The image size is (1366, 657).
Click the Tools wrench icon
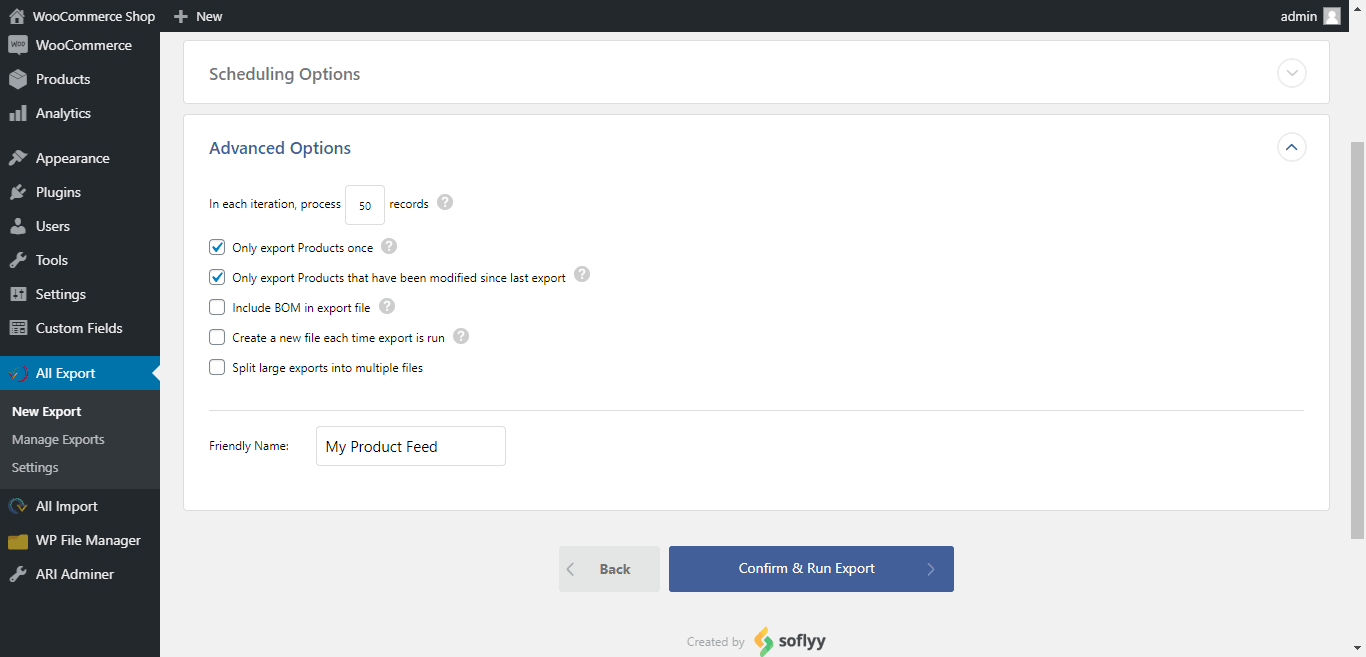[x=18, y=260]
